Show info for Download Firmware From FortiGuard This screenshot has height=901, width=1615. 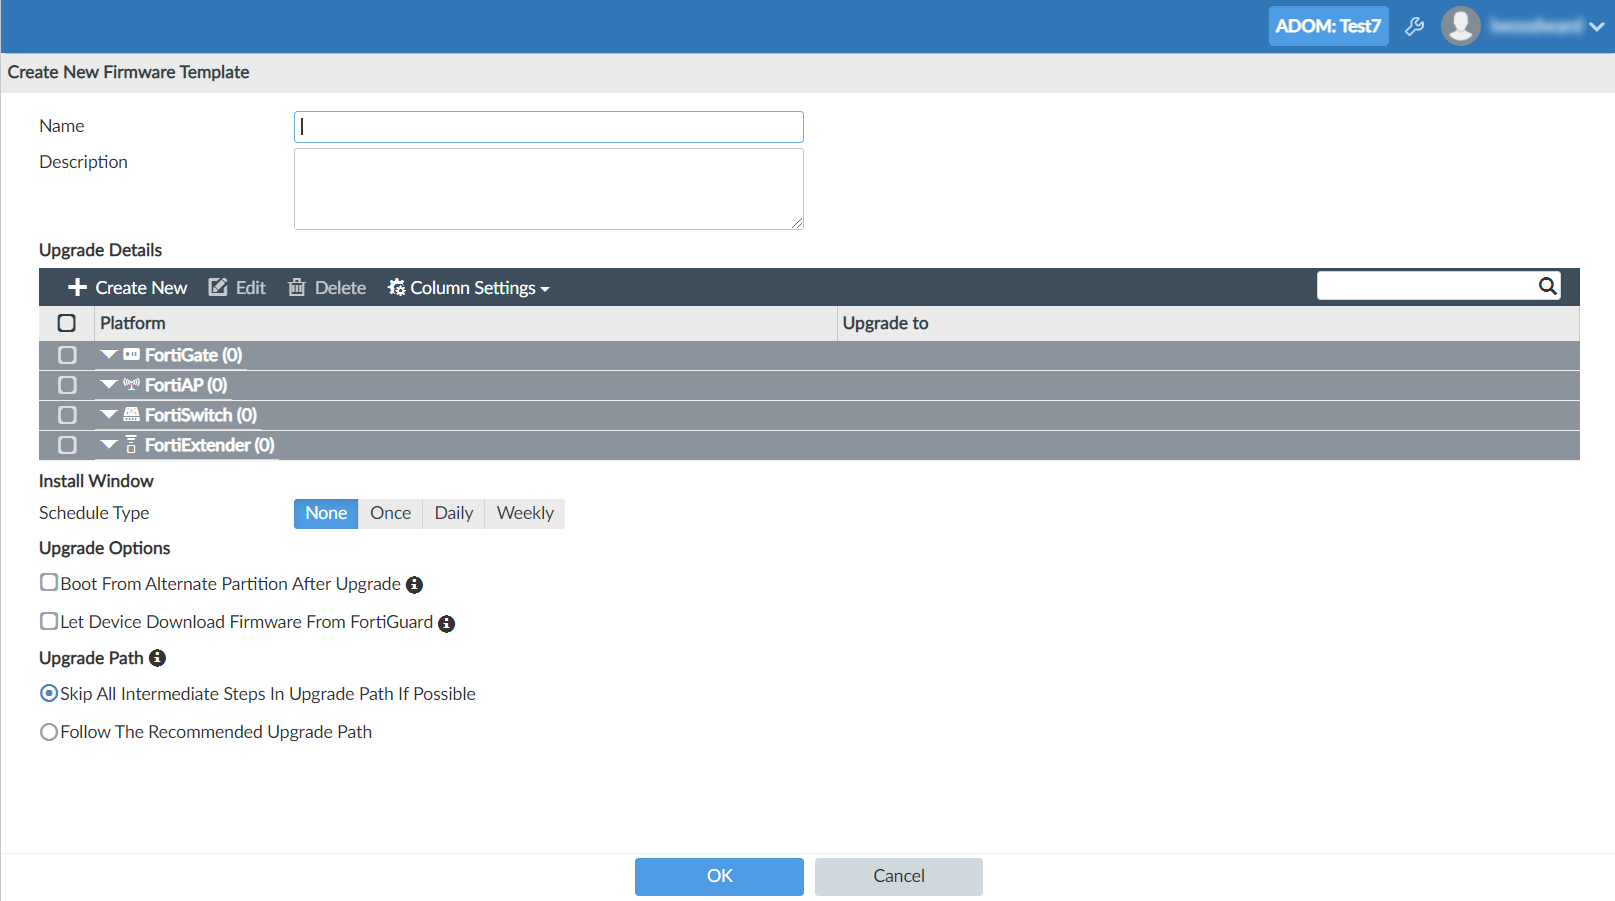446,623
